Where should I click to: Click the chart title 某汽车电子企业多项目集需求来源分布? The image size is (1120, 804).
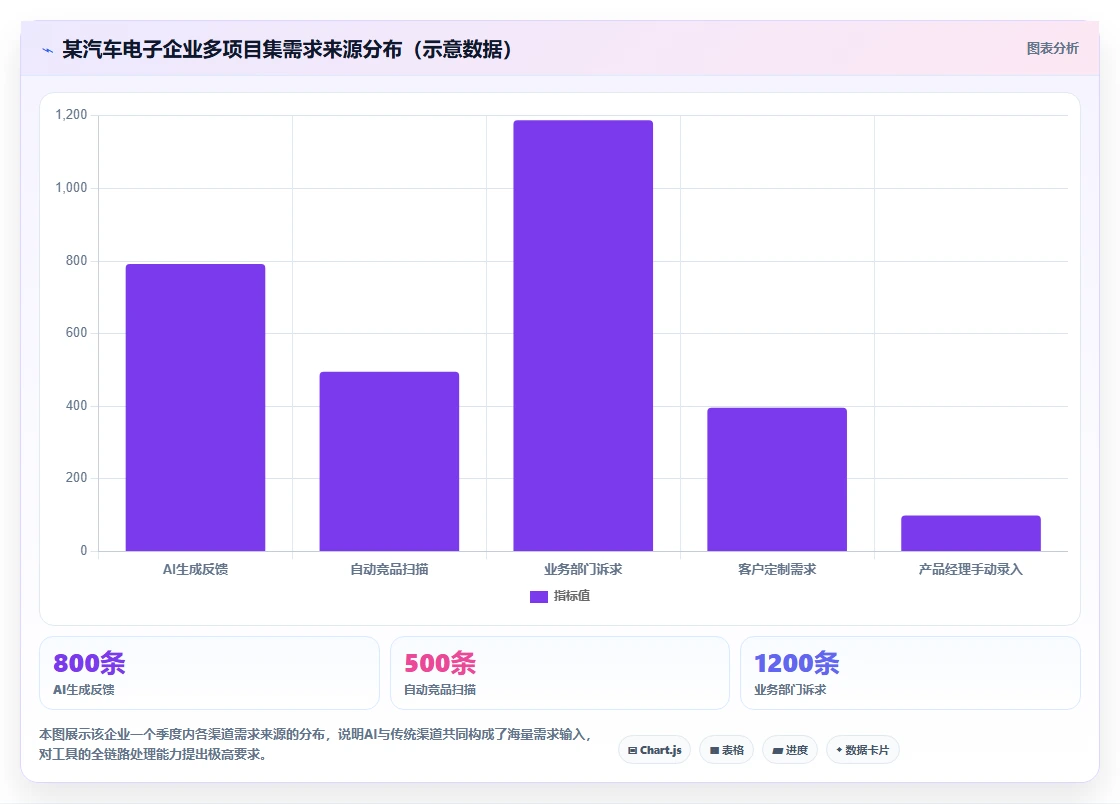pyautogui.click(x=287, y=49)
